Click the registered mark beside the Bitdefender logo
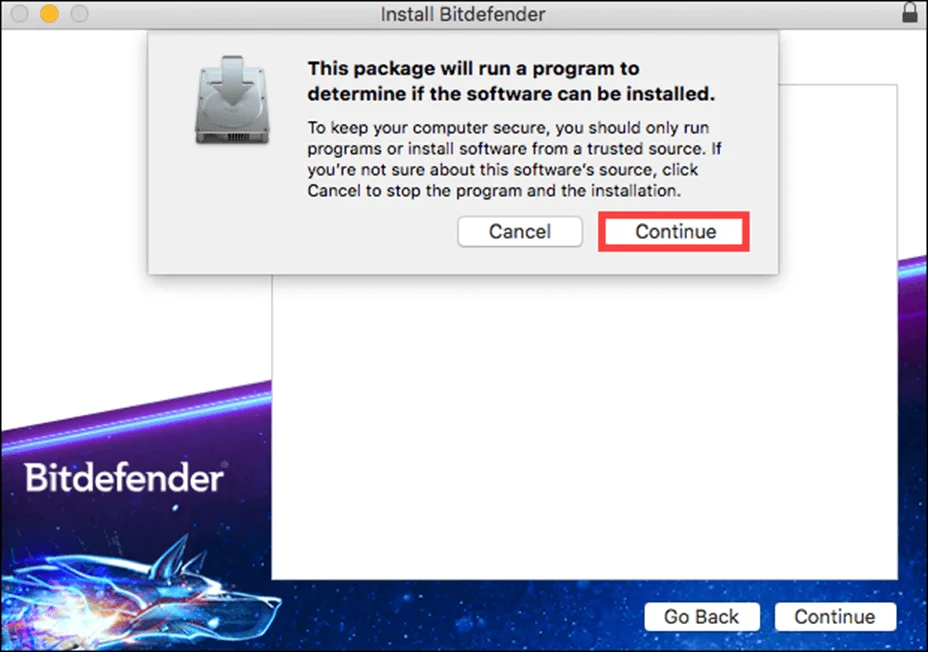928x652 pixels. [x=224, y=464]
